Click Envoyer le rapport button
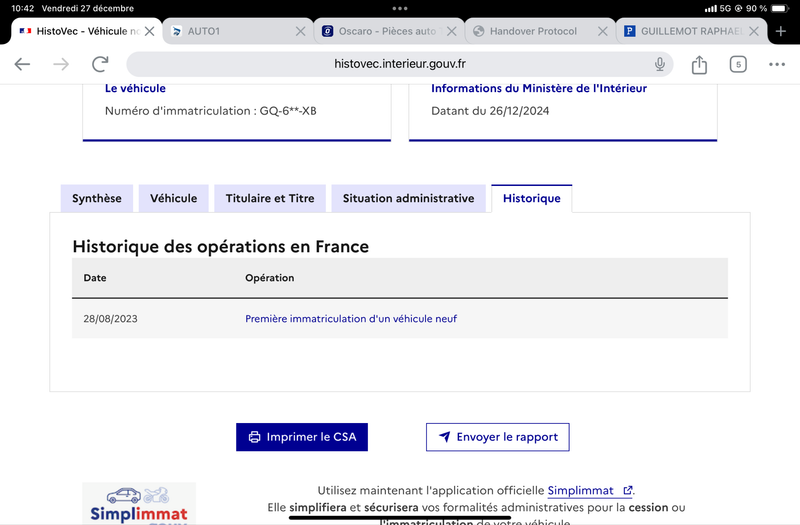800x525 pixels. (497, 437)
